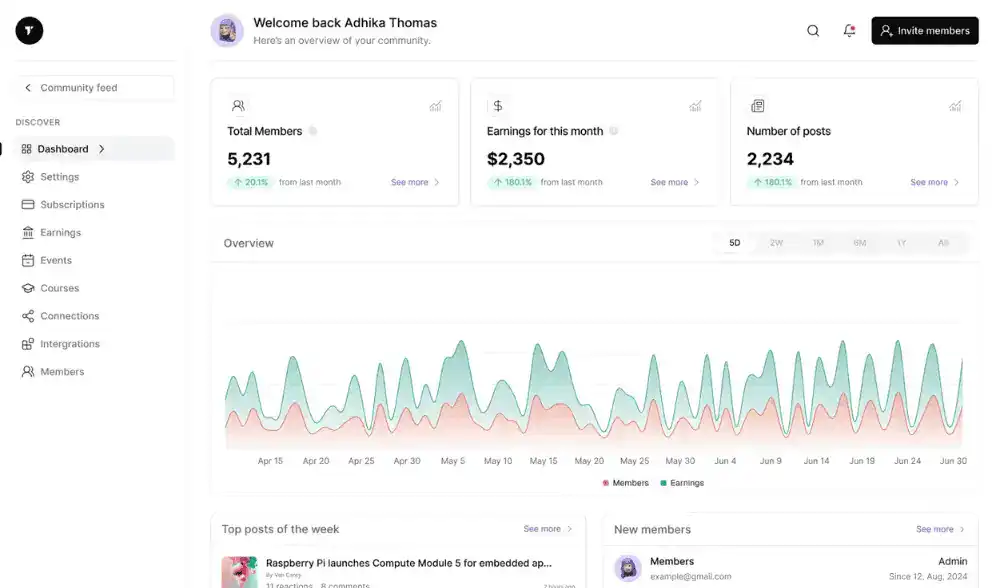Click the Connections share icon
Screen dimensions: 1000x588
28,316
